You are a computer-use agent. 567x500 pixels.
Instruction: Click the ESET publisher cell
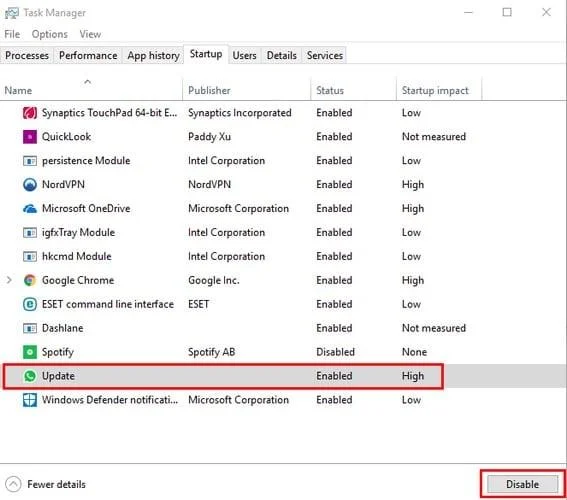pyautogui.click(x=199, y=304)
